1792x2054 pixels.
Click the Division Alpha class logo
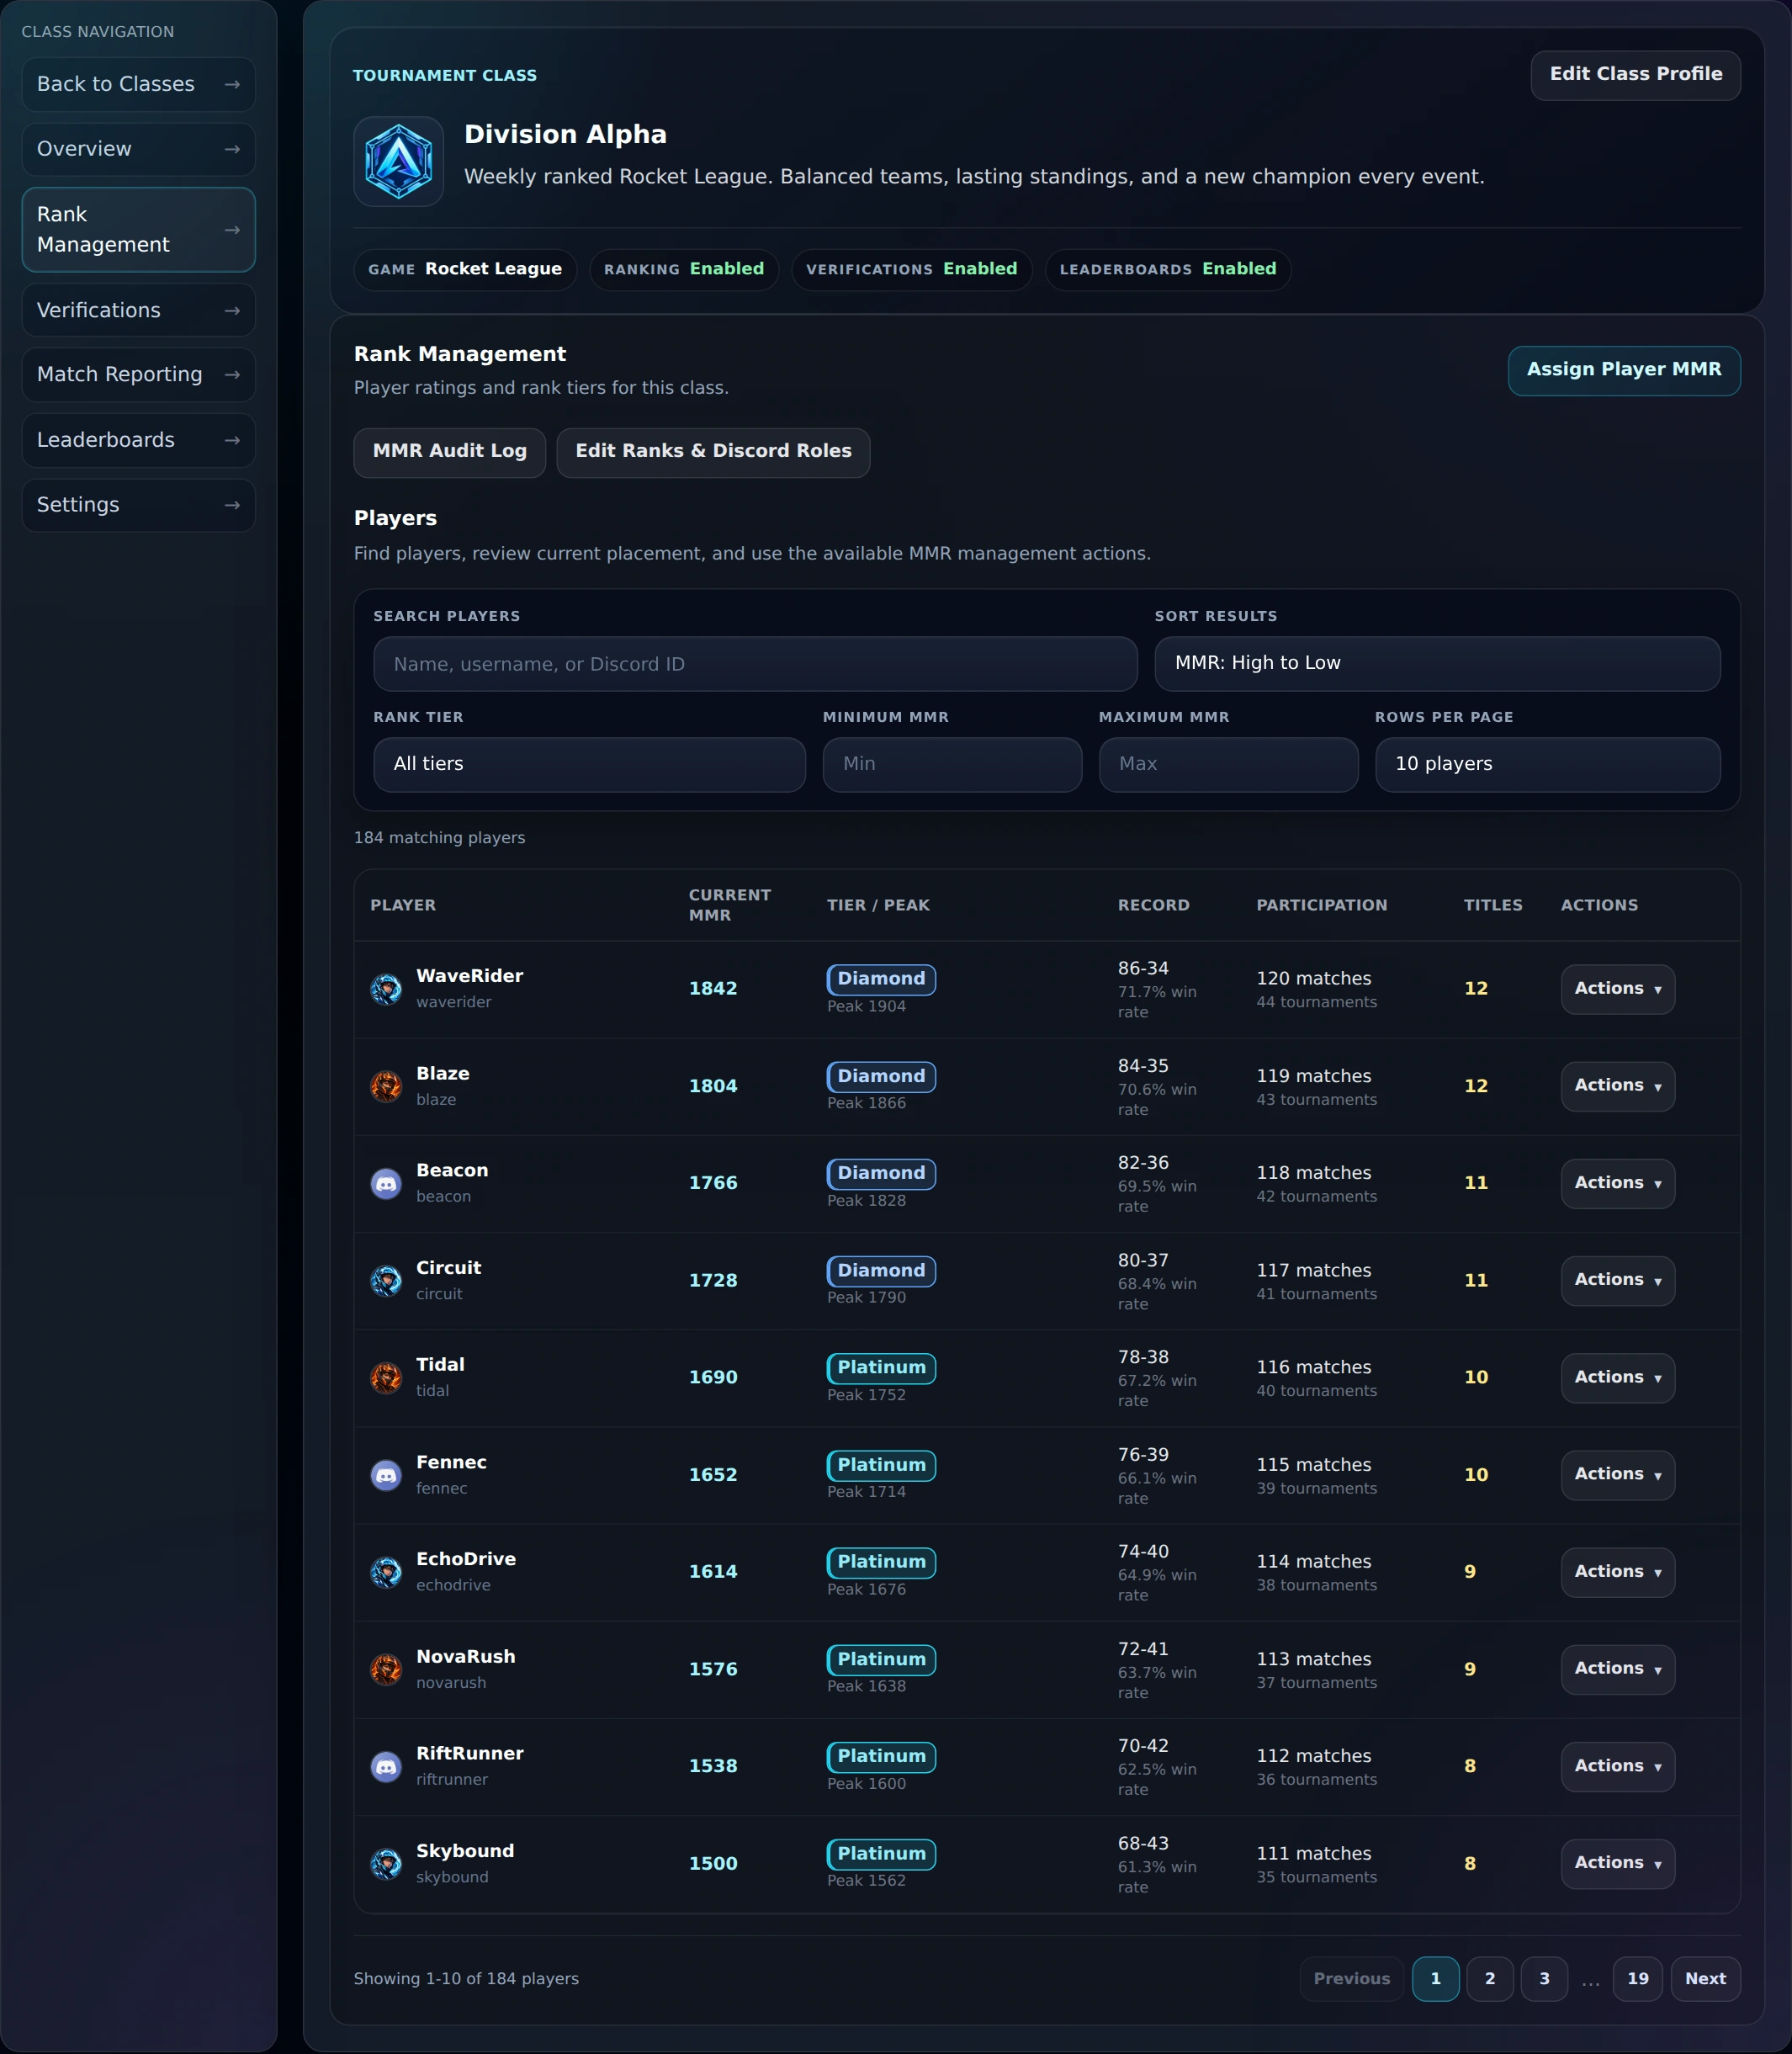398,161
